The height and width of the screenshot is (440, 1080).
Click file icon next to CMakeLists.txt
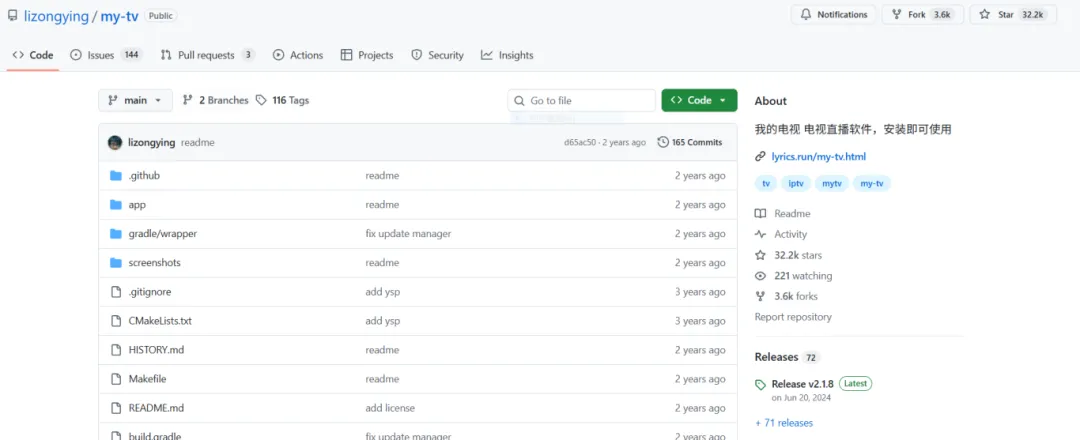116,321
